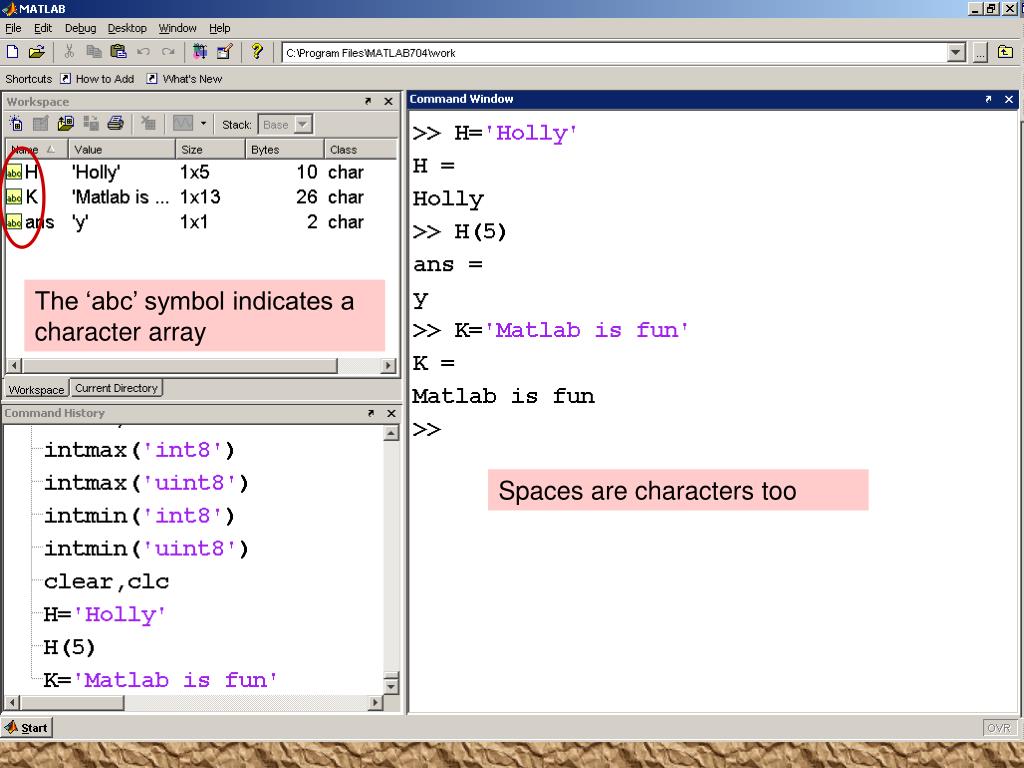Viewport: 1024px width, 768px height.
Task: Click the Delete variable icon in the Workspace toolbar
Action: coord(148,123)
